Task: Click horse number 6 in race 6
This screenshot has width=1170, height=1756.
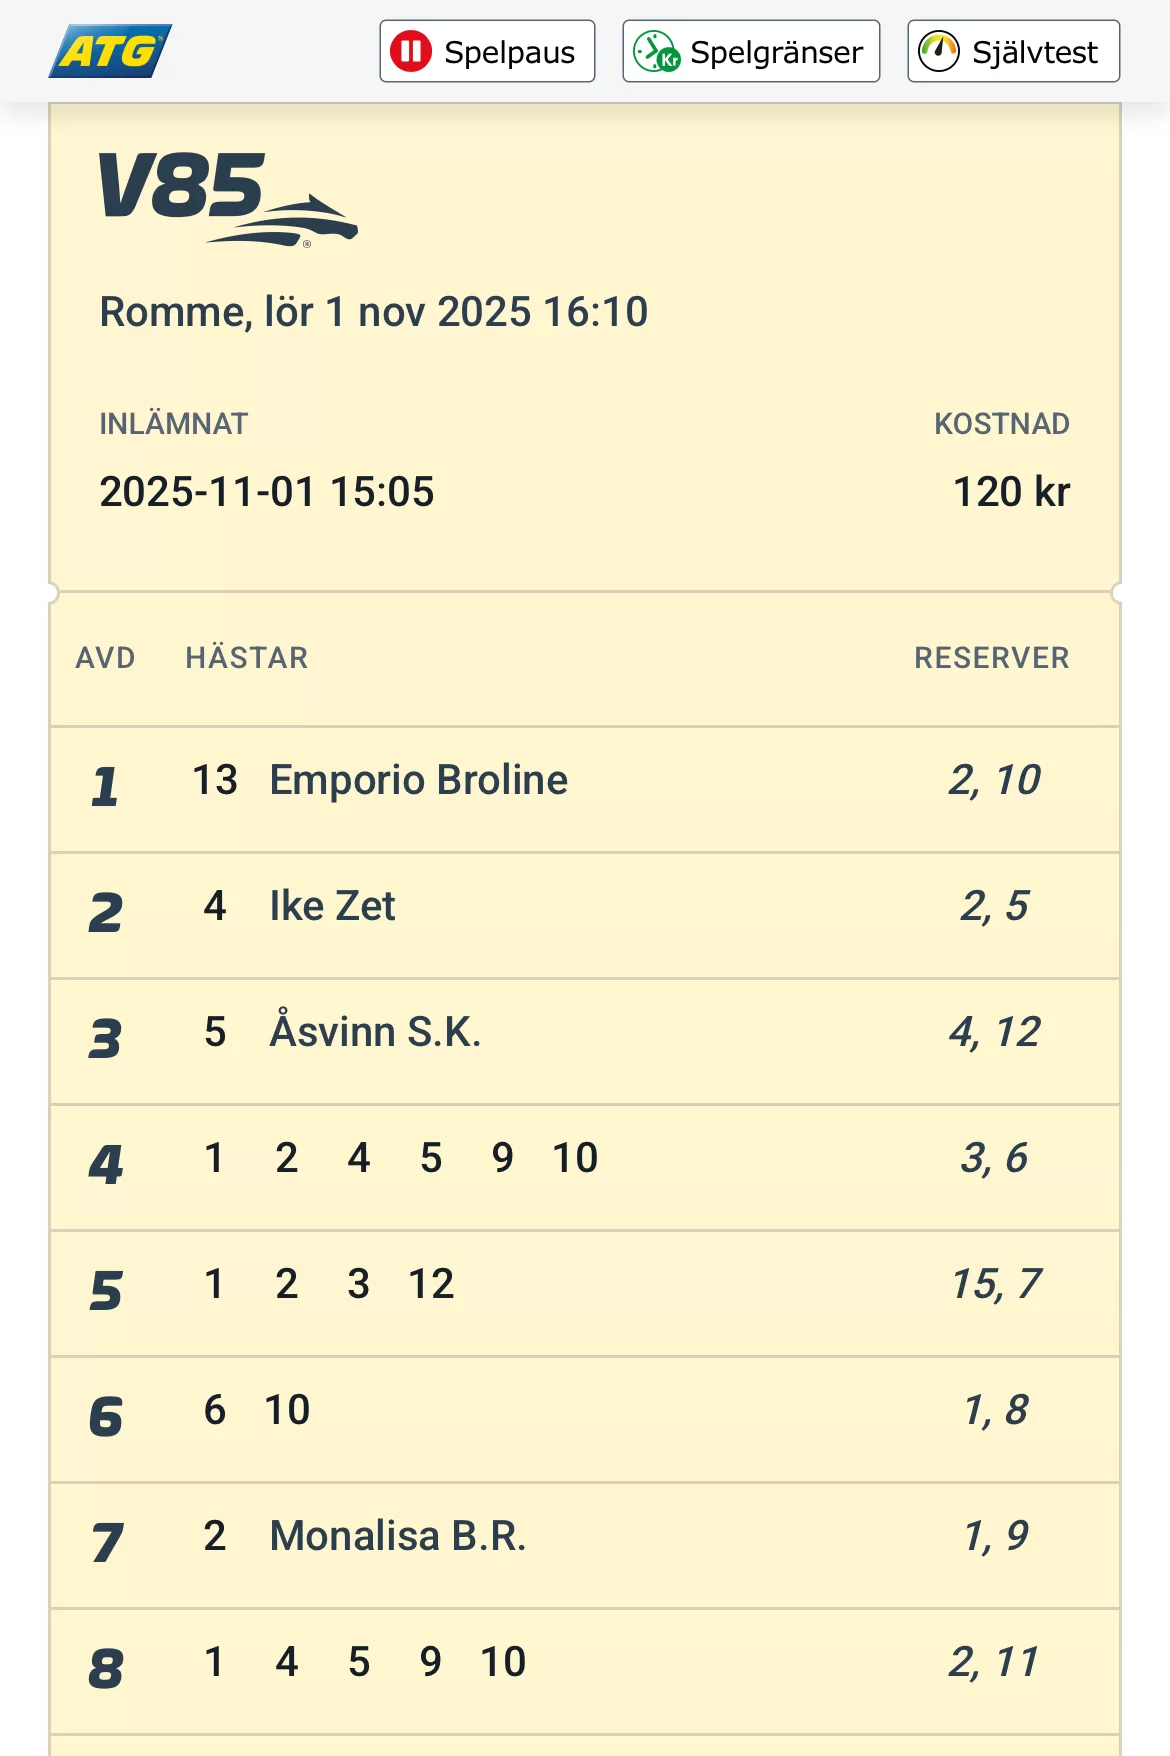Action: pyautogui.click(x=215, y=1410)
